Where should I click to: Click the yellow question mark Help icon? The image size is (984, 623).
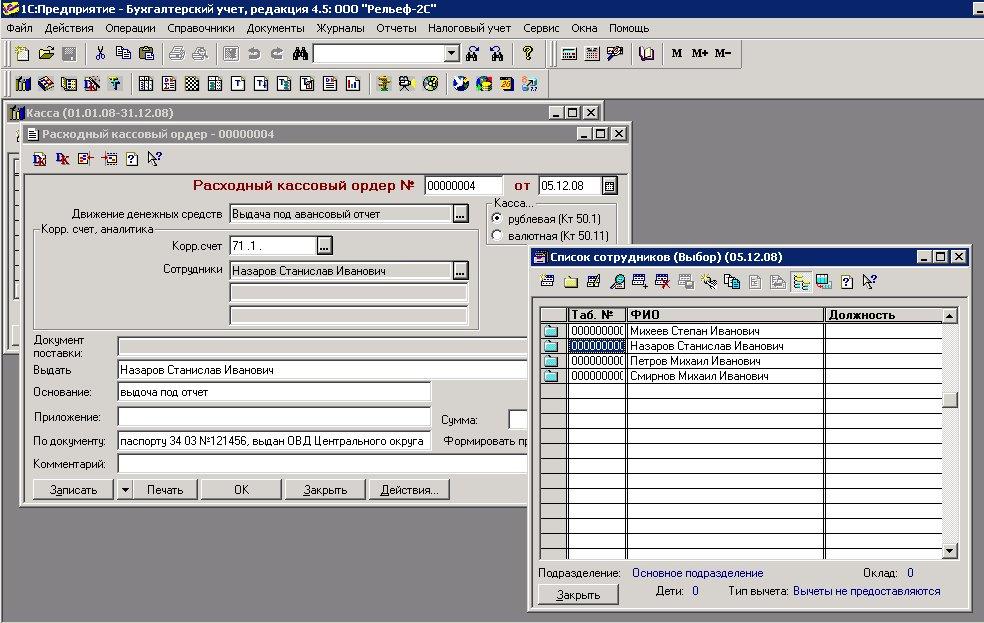click(x=528, y=54)
